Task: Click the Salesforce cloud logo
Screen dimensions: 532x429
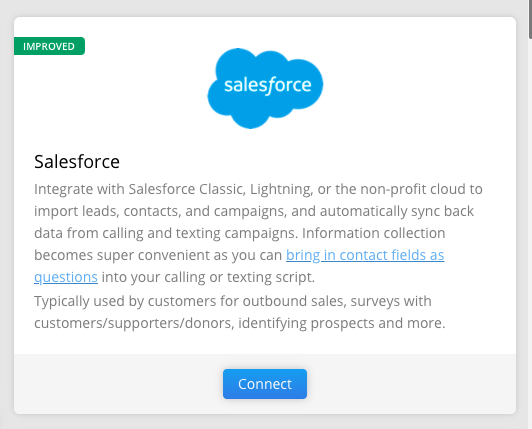Action: pos(265,88)
